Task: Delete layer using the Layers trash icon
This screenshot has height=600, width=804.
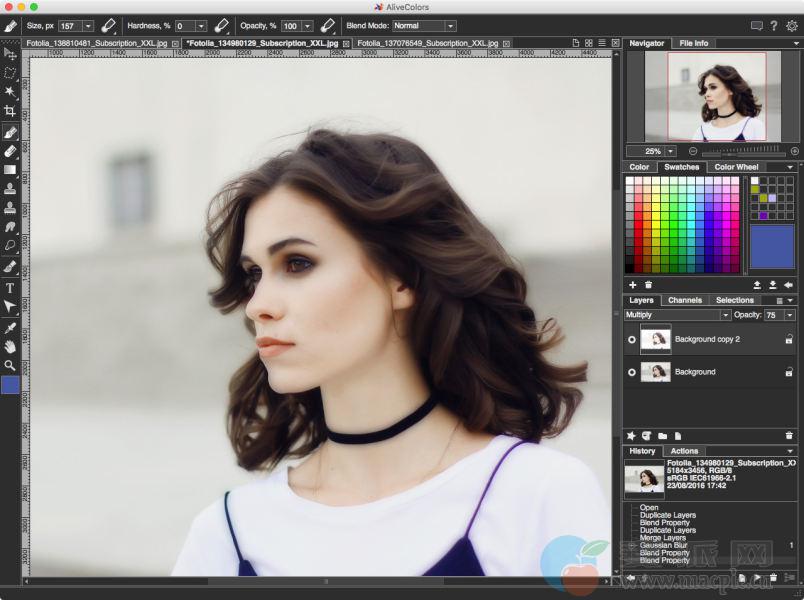Action: [x=789, y=436]
